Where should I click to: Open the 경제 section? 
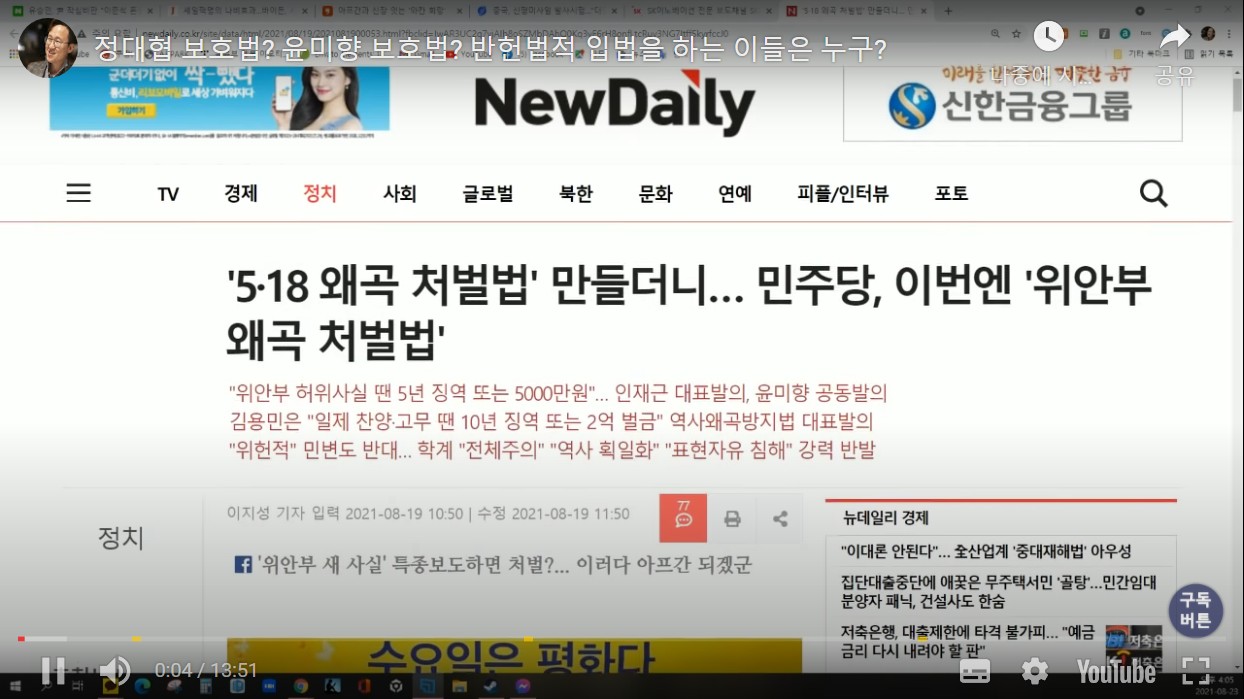[x=241, y=193]
